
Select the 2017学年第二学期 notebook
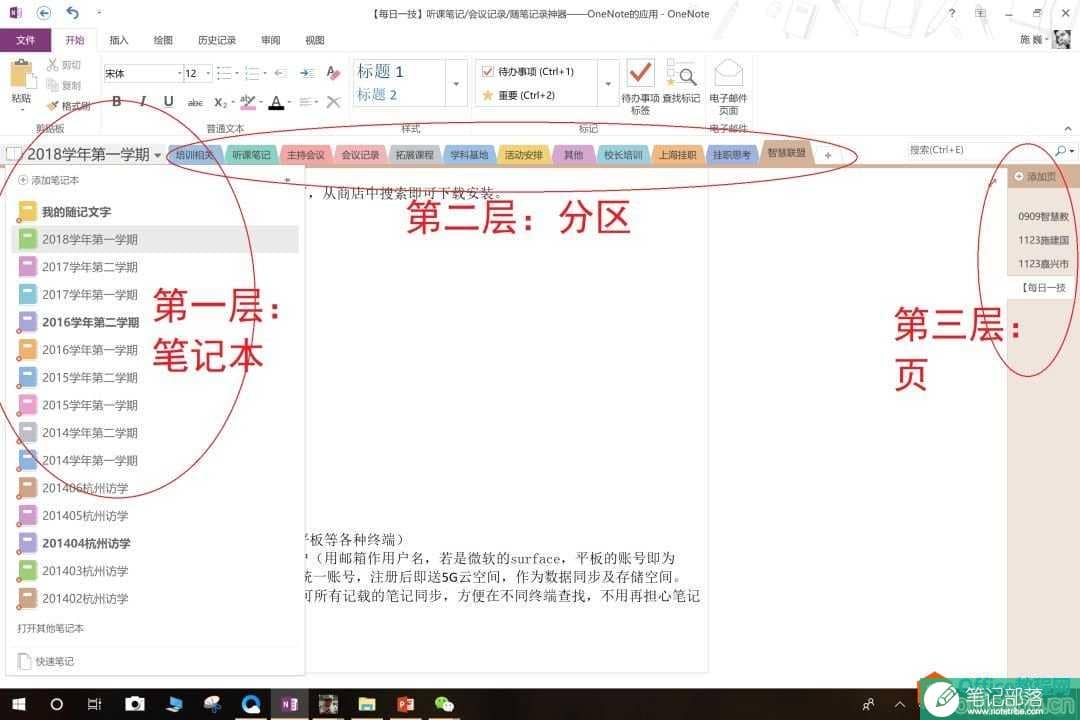156,267
